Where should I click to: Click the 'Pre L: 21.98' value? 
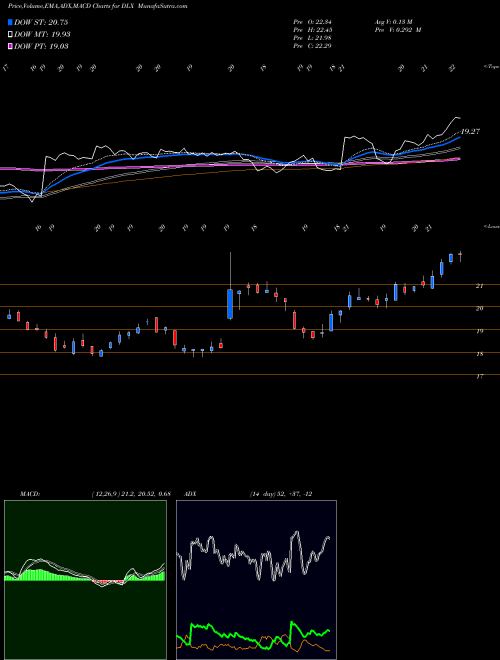(312, 38)
